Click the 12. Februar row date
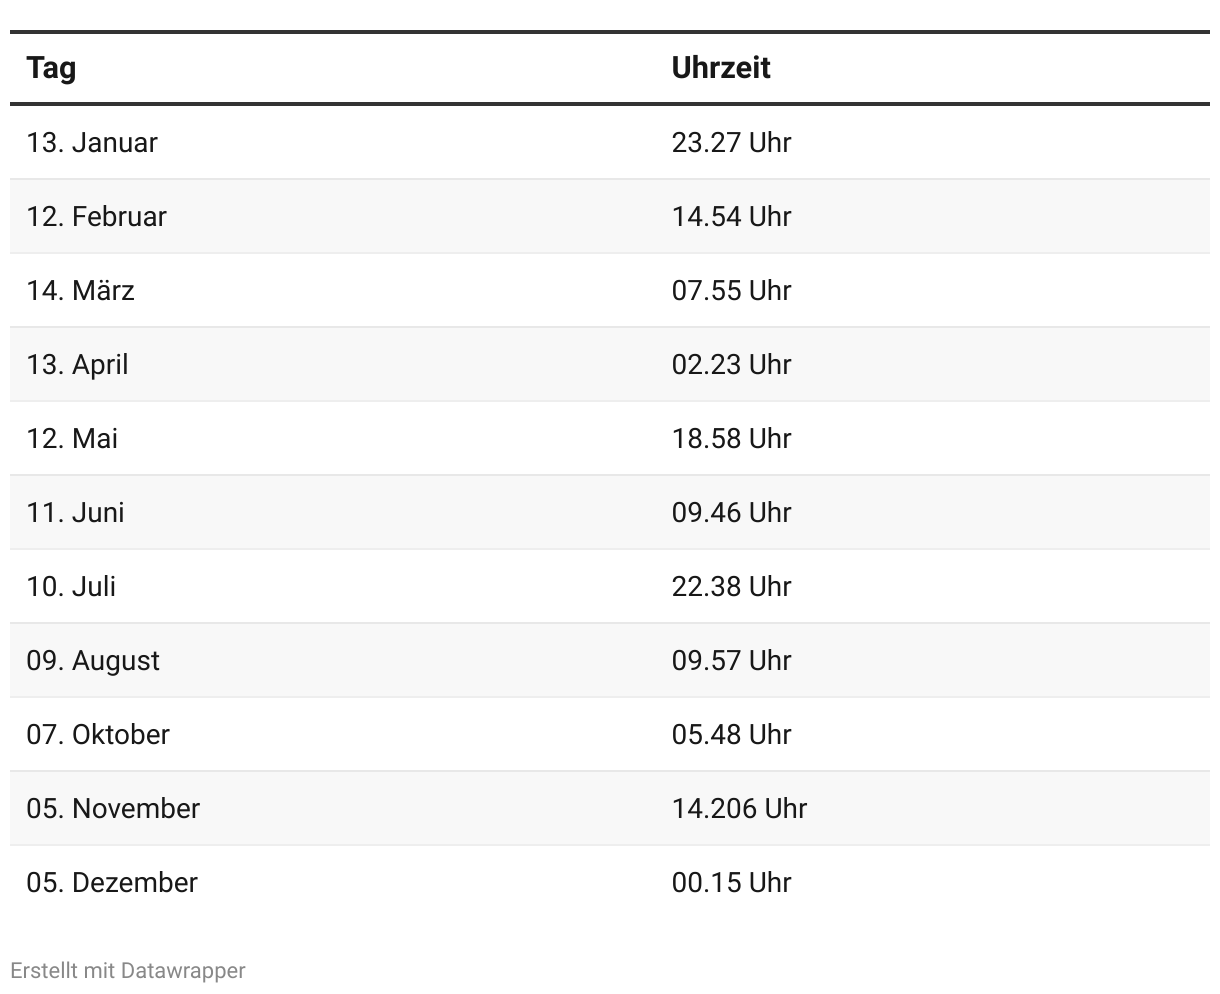The width and height of the screenshot is (1220, 994). click(x=97, y=216)
